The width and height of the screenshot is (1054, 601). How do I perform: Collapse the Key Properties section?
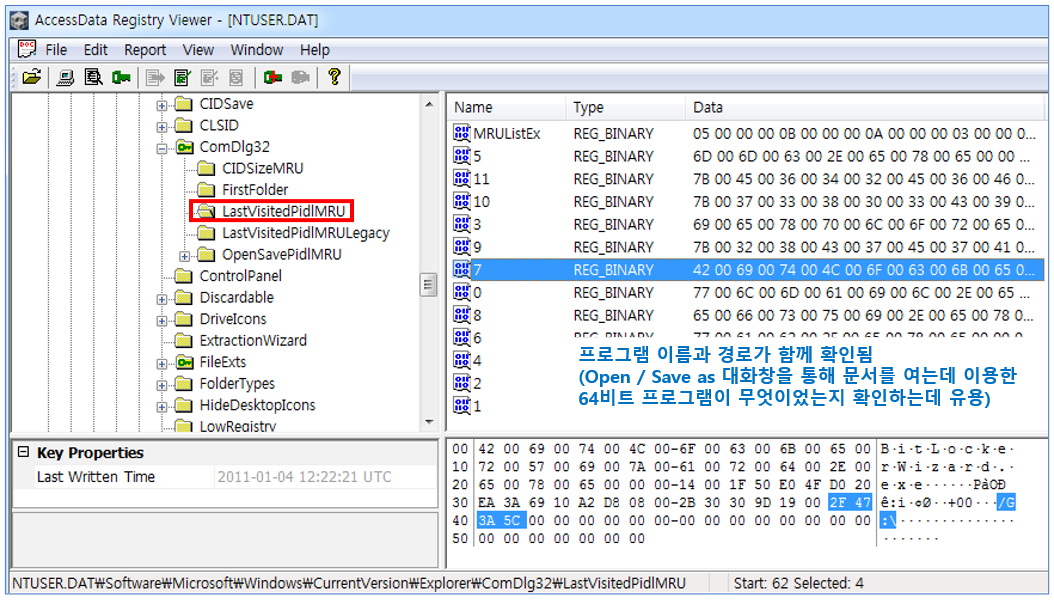pos(24,452)
